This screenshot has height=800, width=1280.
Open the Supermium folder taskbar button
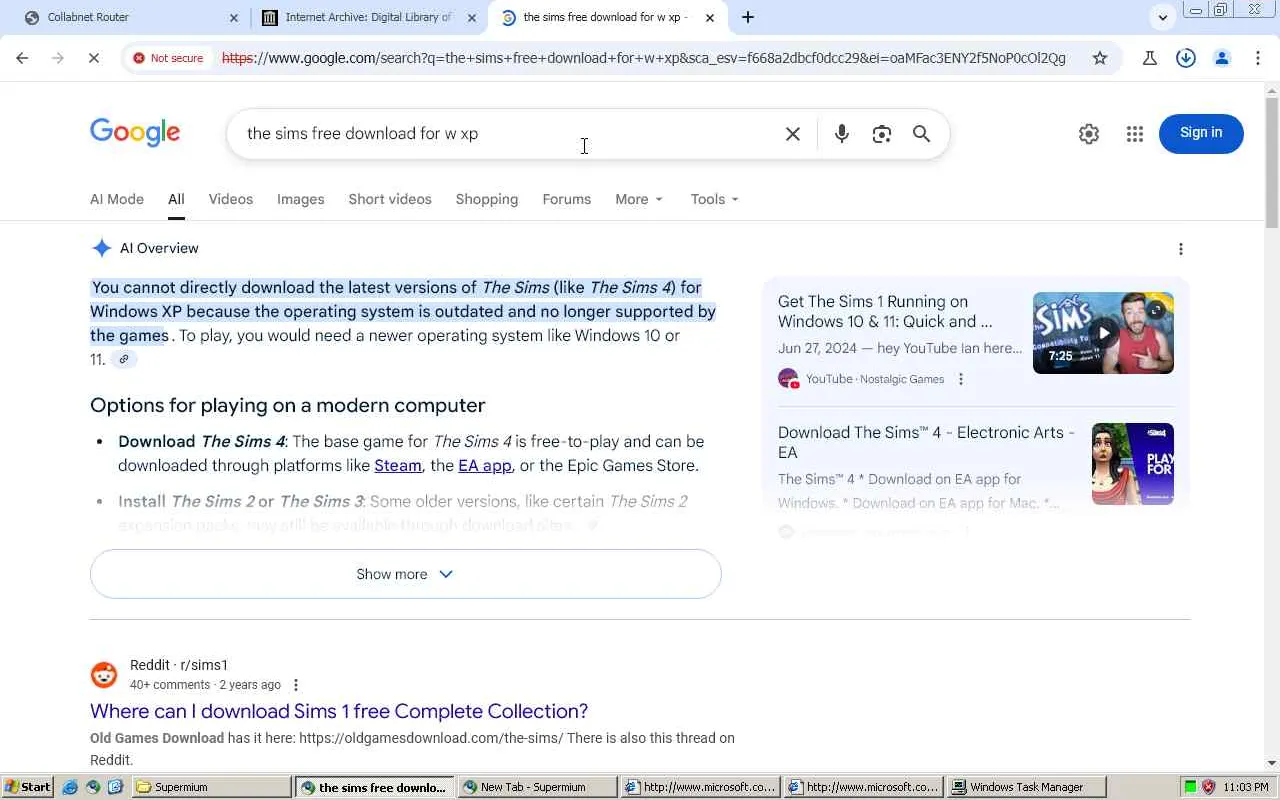coord(212,787)
